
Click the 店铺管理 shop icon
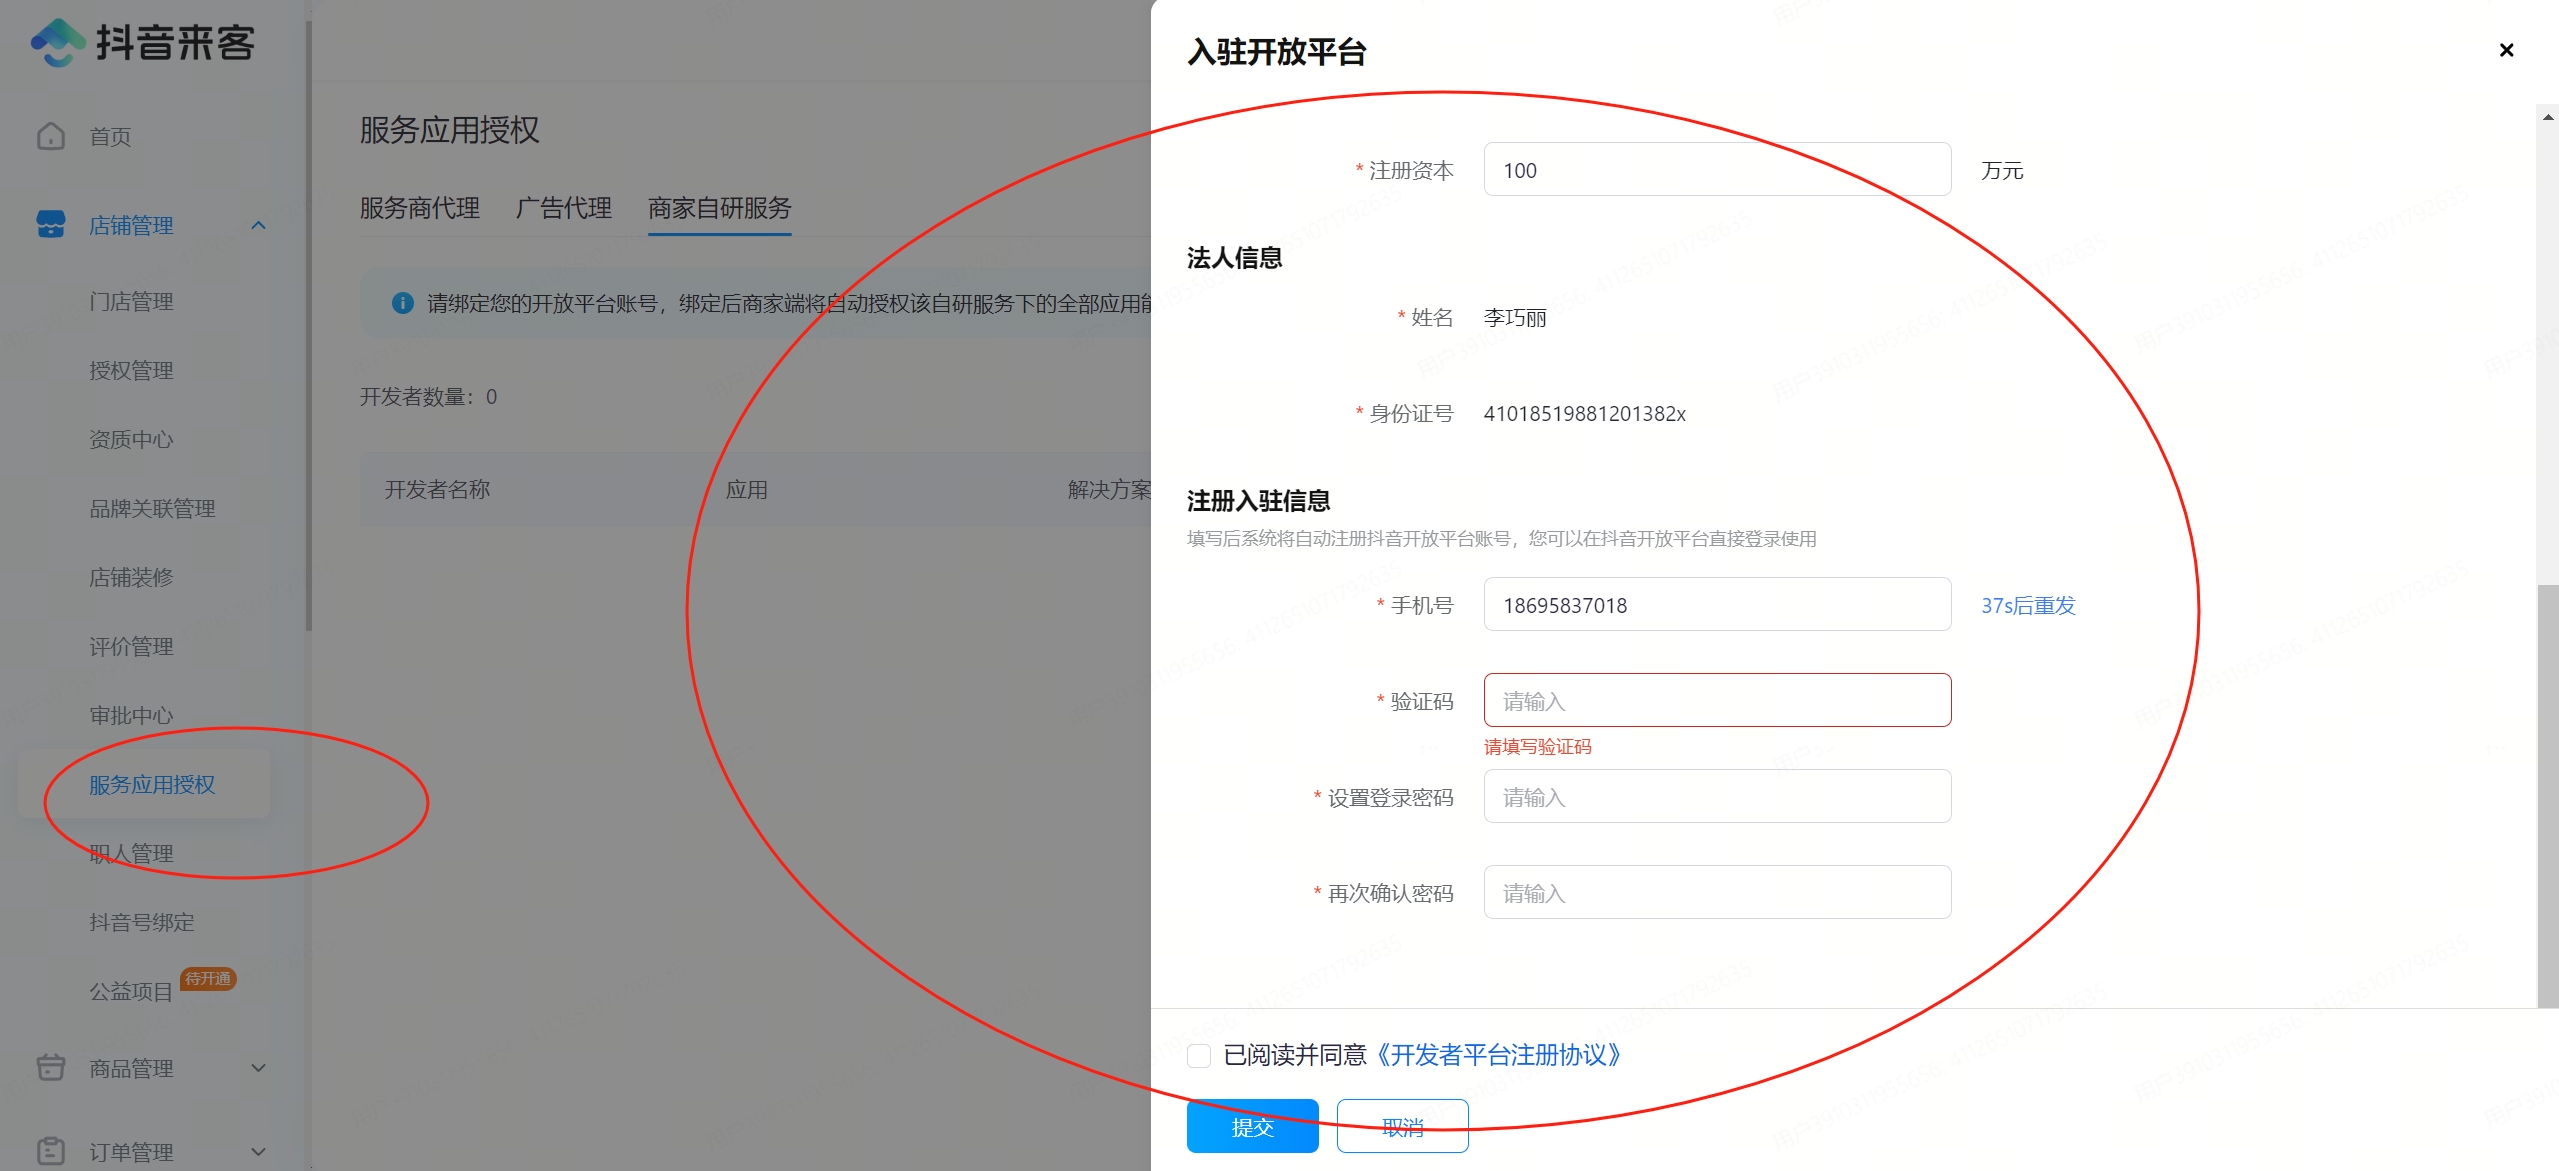(51, 224)
